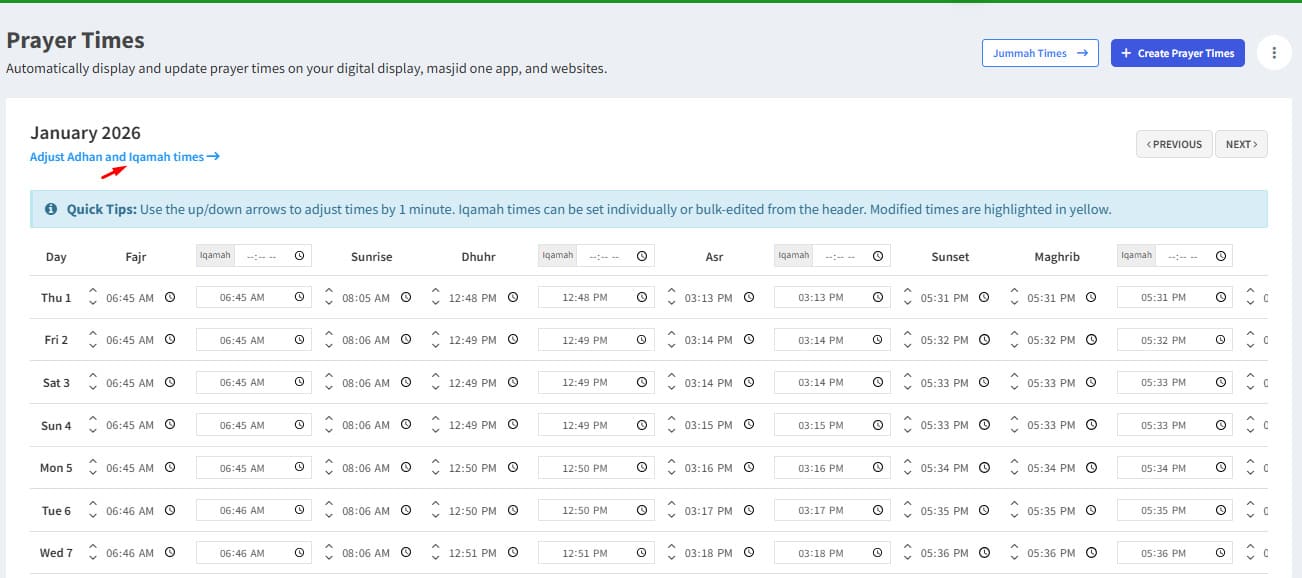Click clock icon beside Mon 5 Asr time
The height and width of the screenshot is (578, 1302).
[x=749, y=467]
